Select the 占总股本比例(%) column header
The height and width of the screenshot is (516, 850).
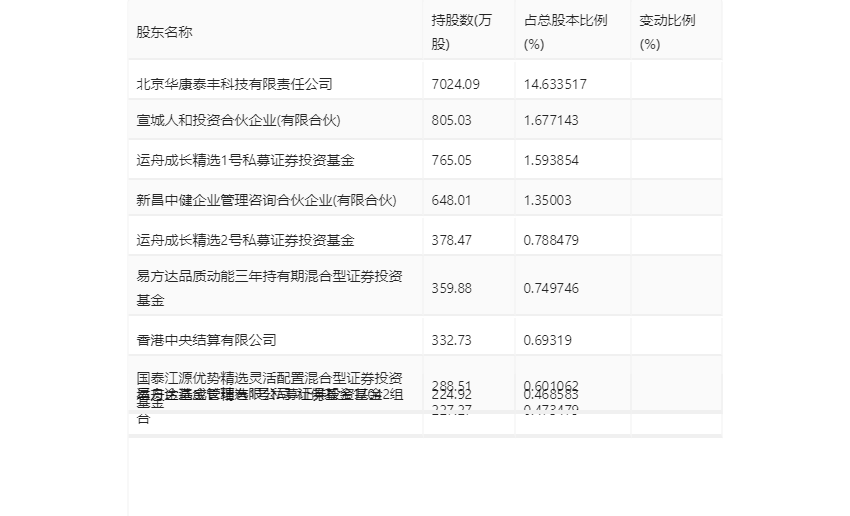(565, 32)
